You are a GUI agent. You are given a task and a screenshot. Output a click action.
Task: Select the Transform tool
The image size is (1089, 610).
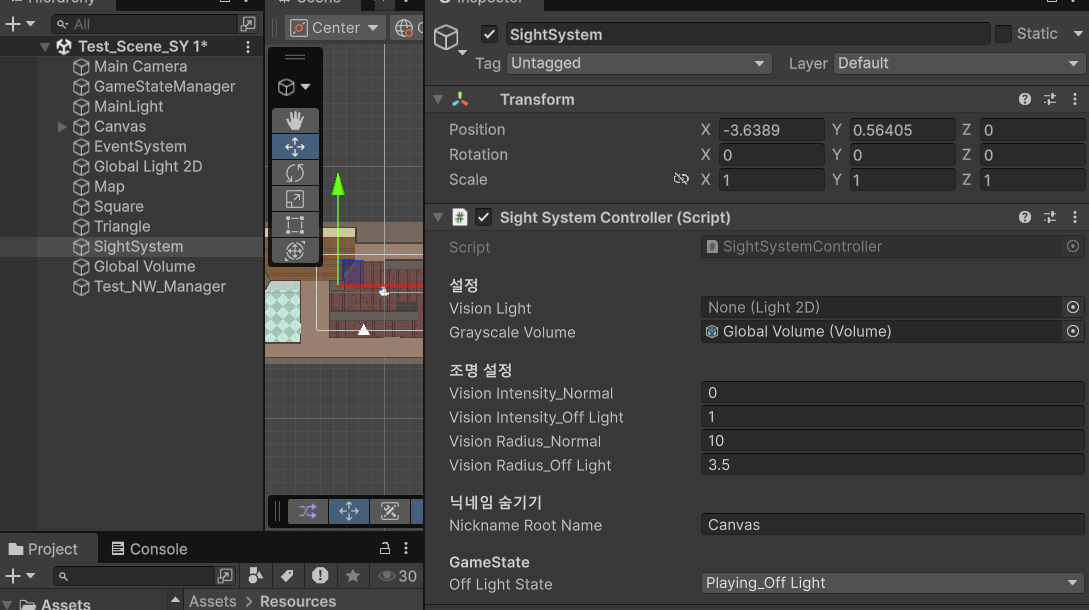[295, 251]
